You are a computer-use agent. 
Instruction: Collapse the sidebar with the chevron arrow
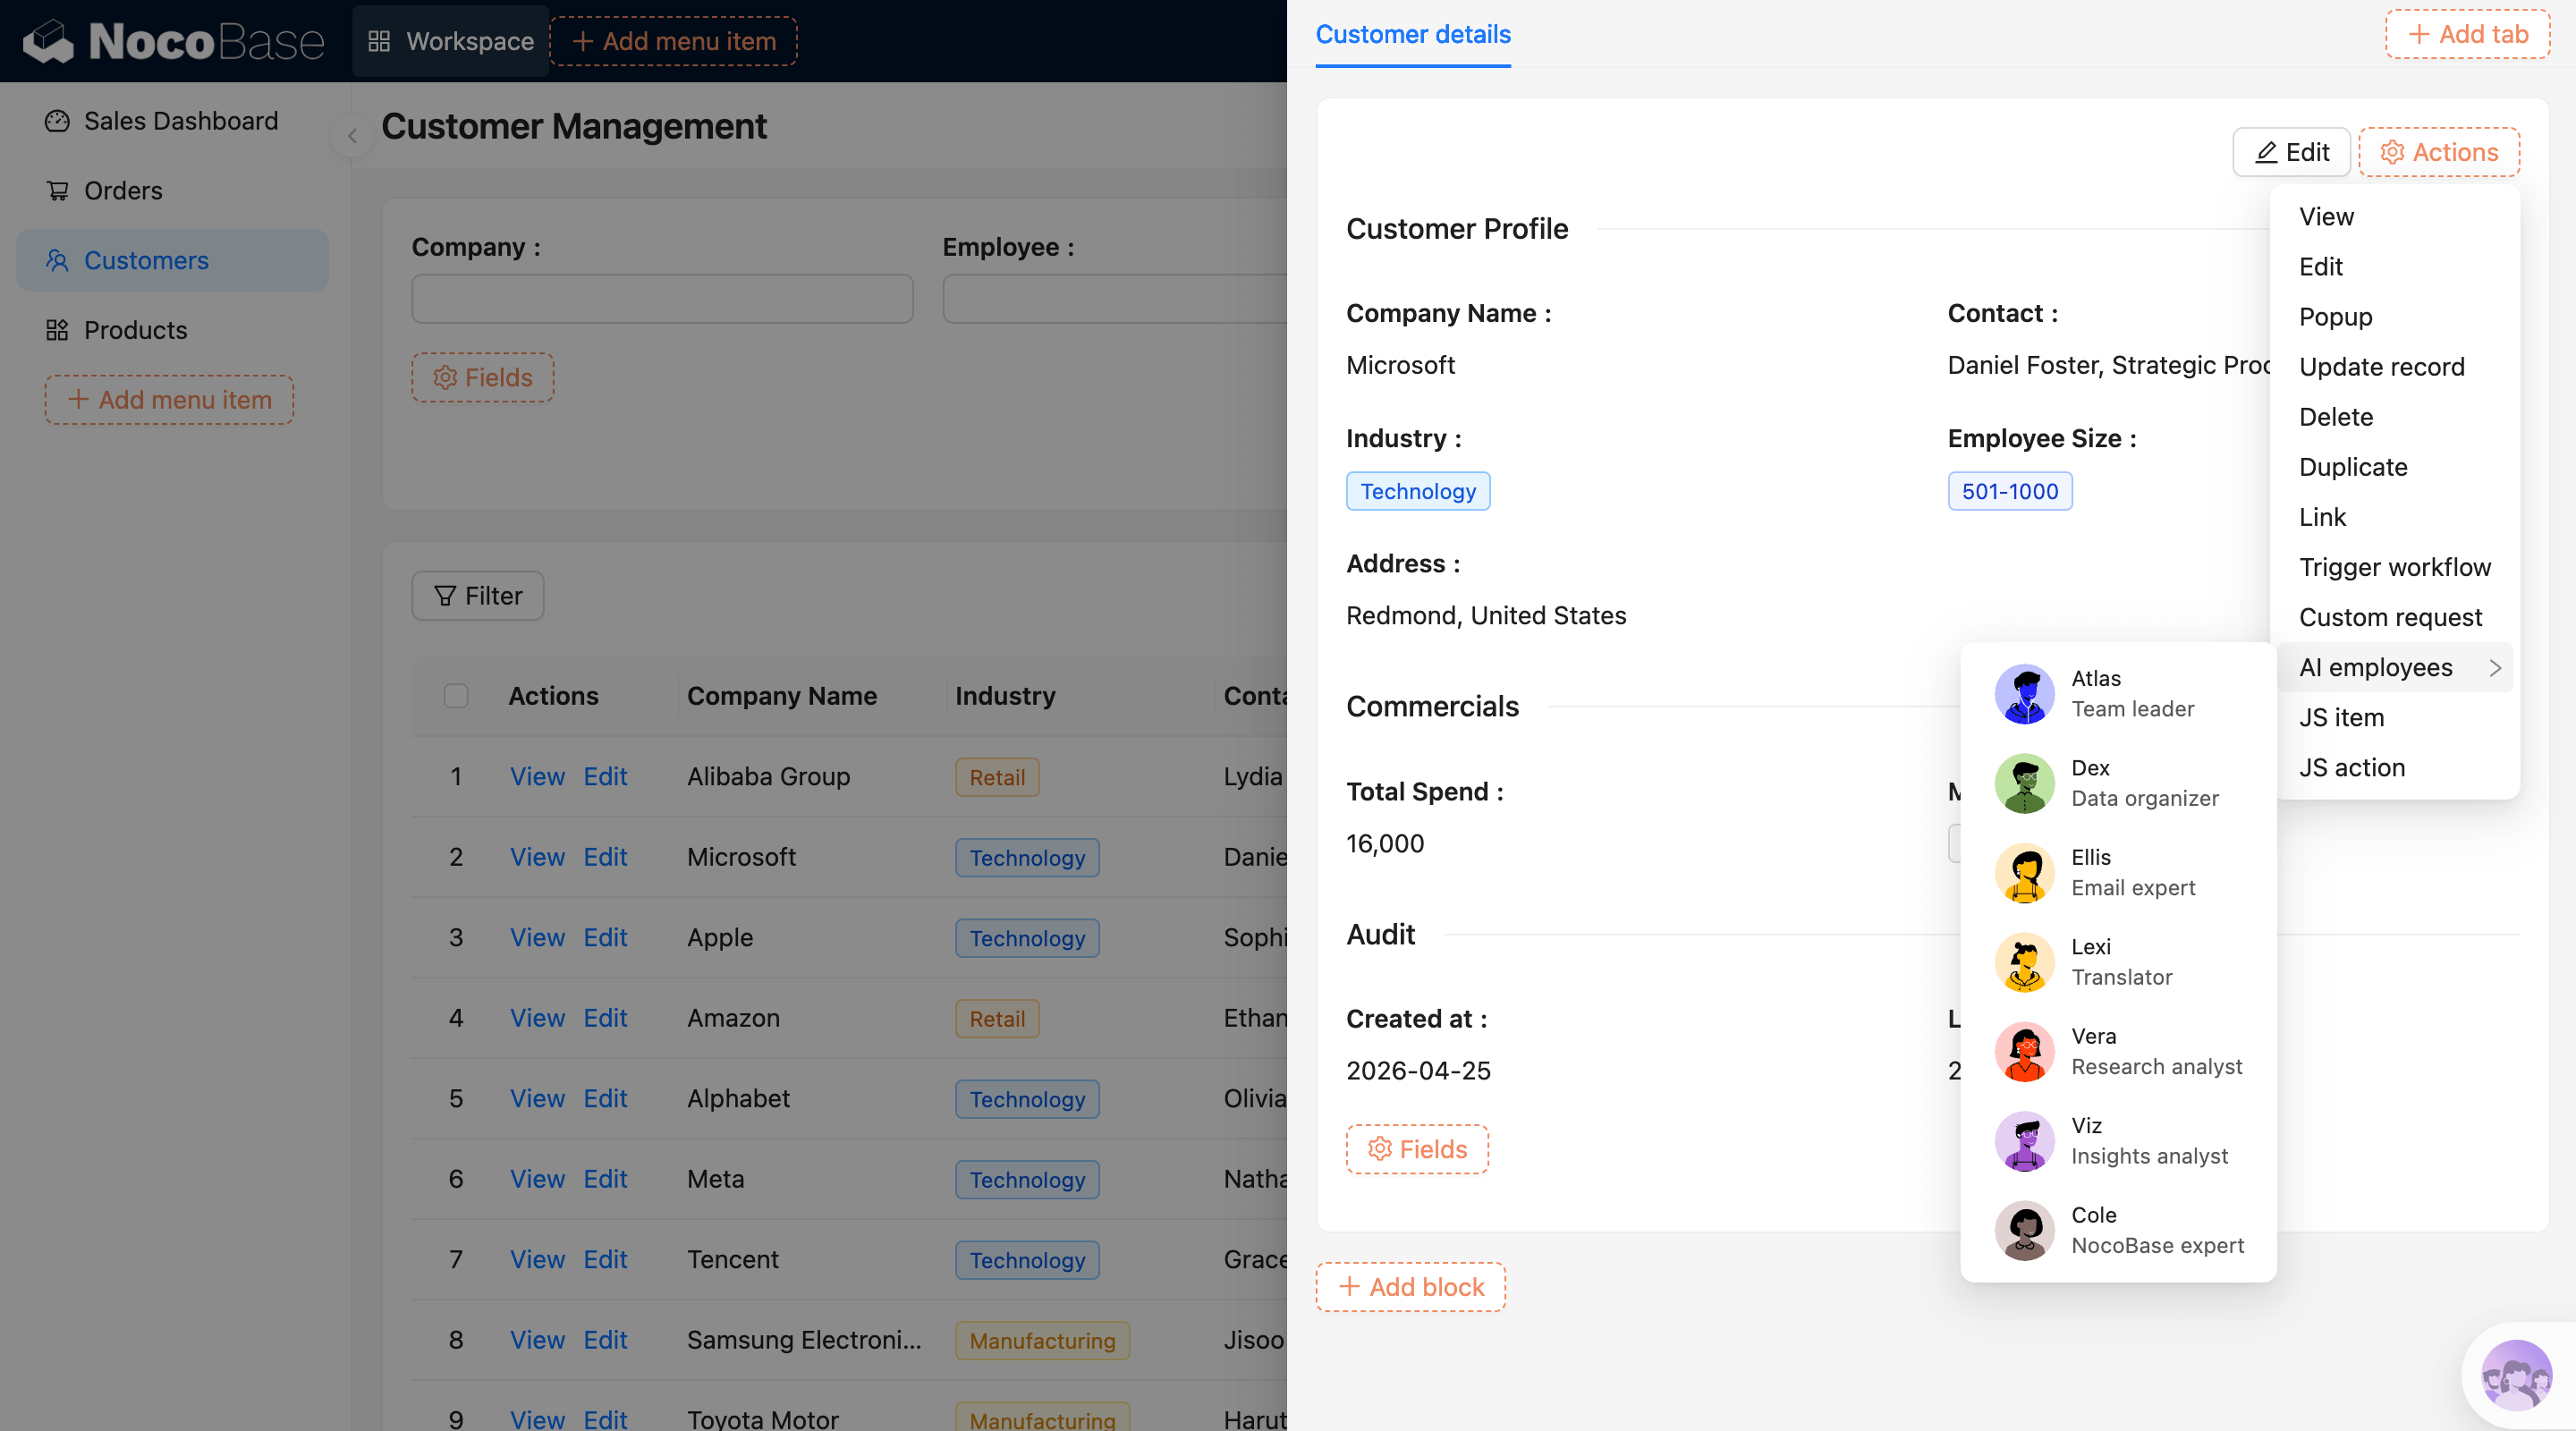(x=352, y=135)
